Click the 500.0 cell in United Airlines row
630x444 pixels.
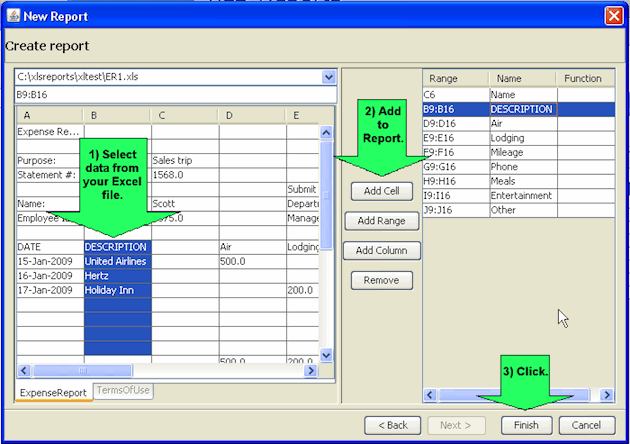tap(252, 262)
